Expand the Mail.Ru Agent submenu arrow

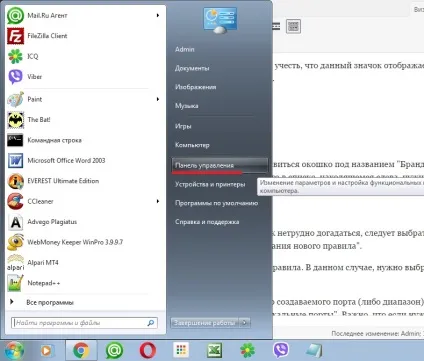point(158,15)
